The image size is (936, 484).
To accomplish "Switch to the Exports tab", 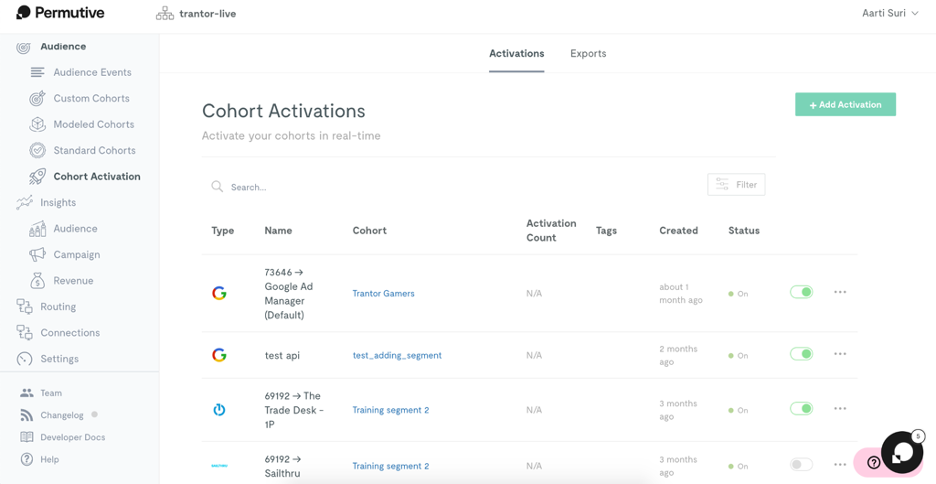I will [x=588, y=53].
